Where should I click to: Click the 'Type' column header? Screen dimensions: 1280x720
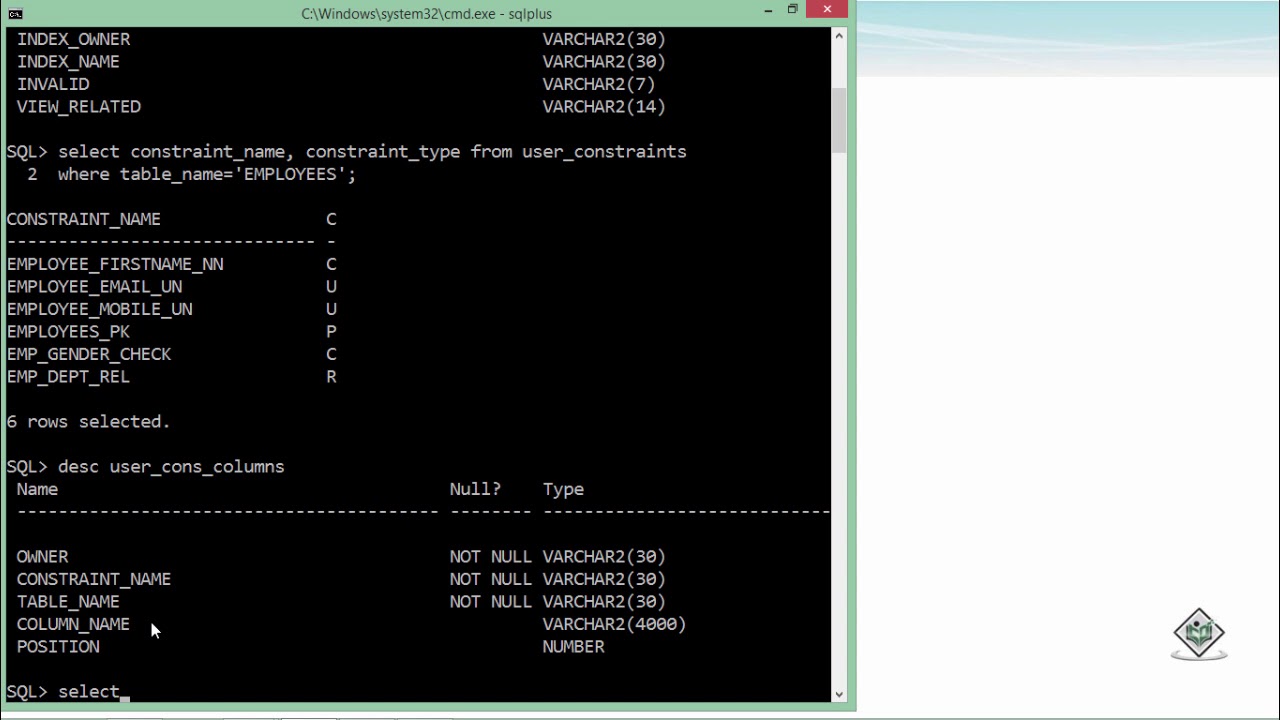(x=563, y=489)
